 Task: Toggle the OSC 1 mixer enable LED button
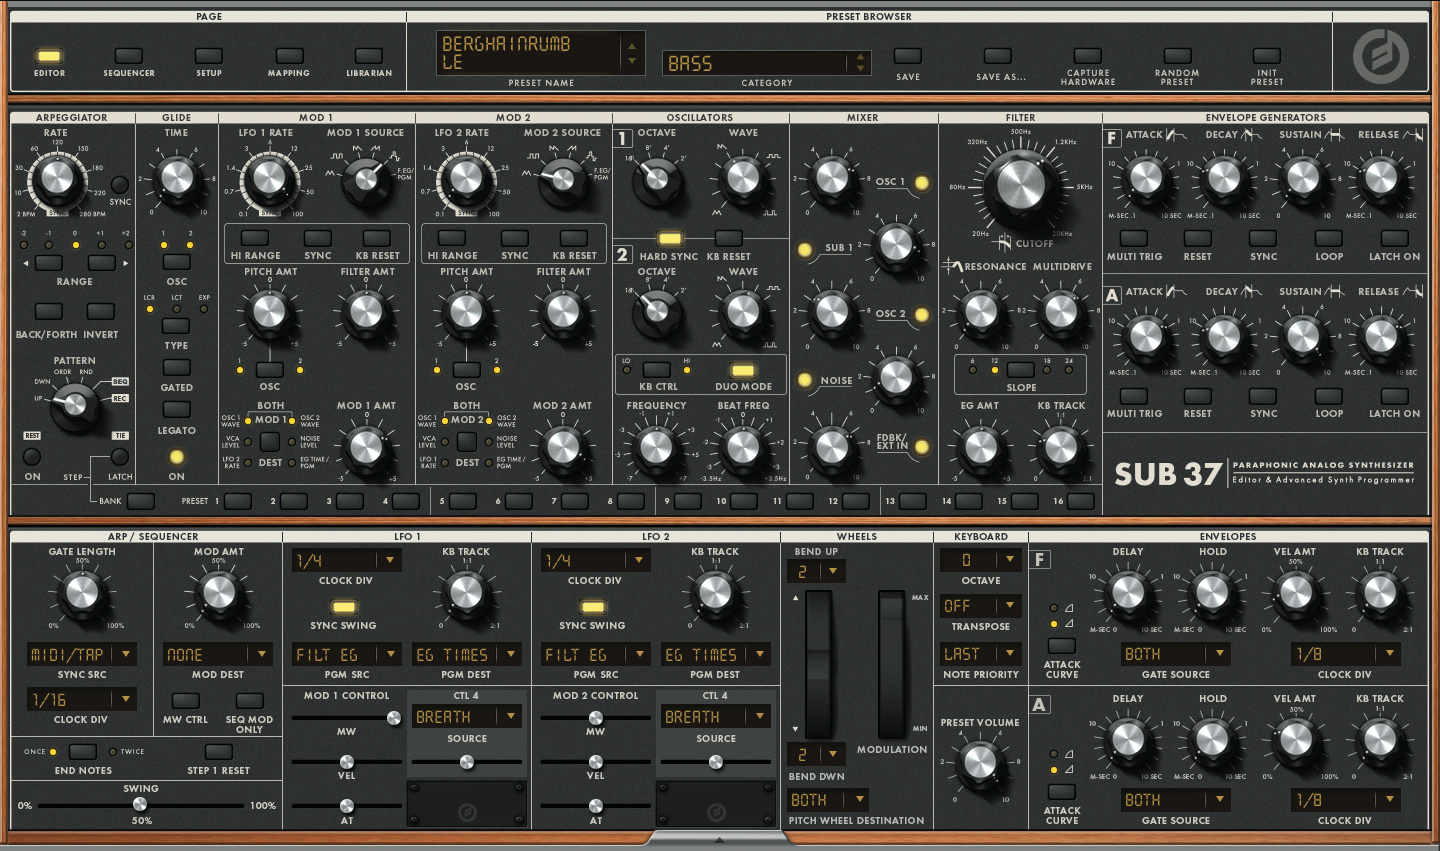click(921, 183)
